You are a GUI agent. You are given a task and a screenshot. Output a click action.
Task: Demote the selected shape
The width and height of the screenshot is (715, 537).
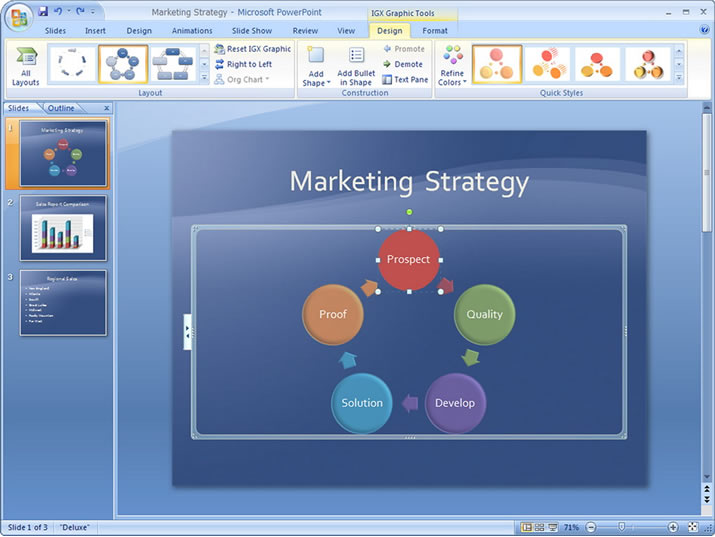pos(403,64)
